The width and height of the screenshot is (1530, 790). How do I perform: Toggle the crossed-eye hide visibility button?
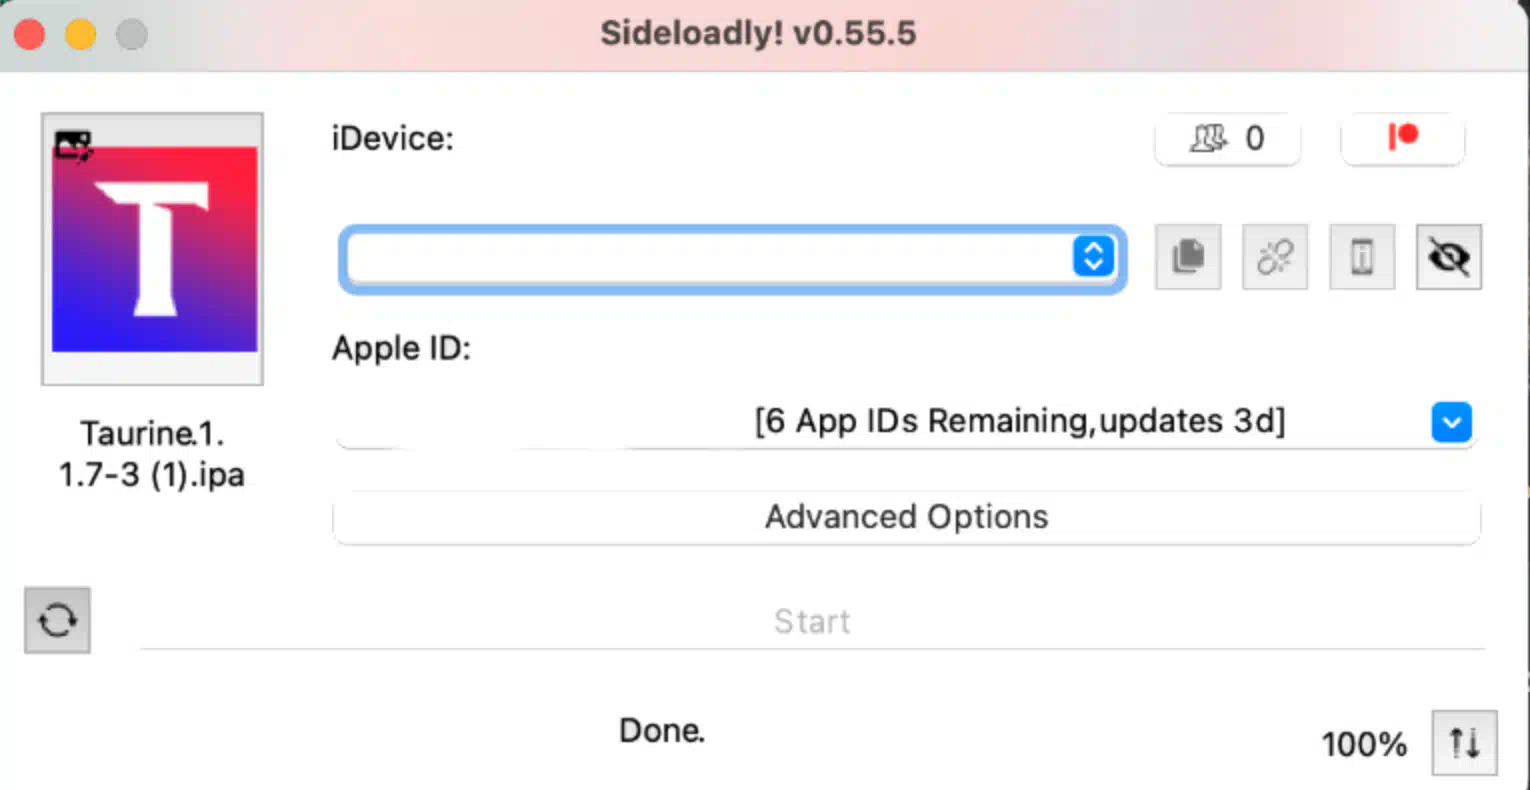[1449, 257]
